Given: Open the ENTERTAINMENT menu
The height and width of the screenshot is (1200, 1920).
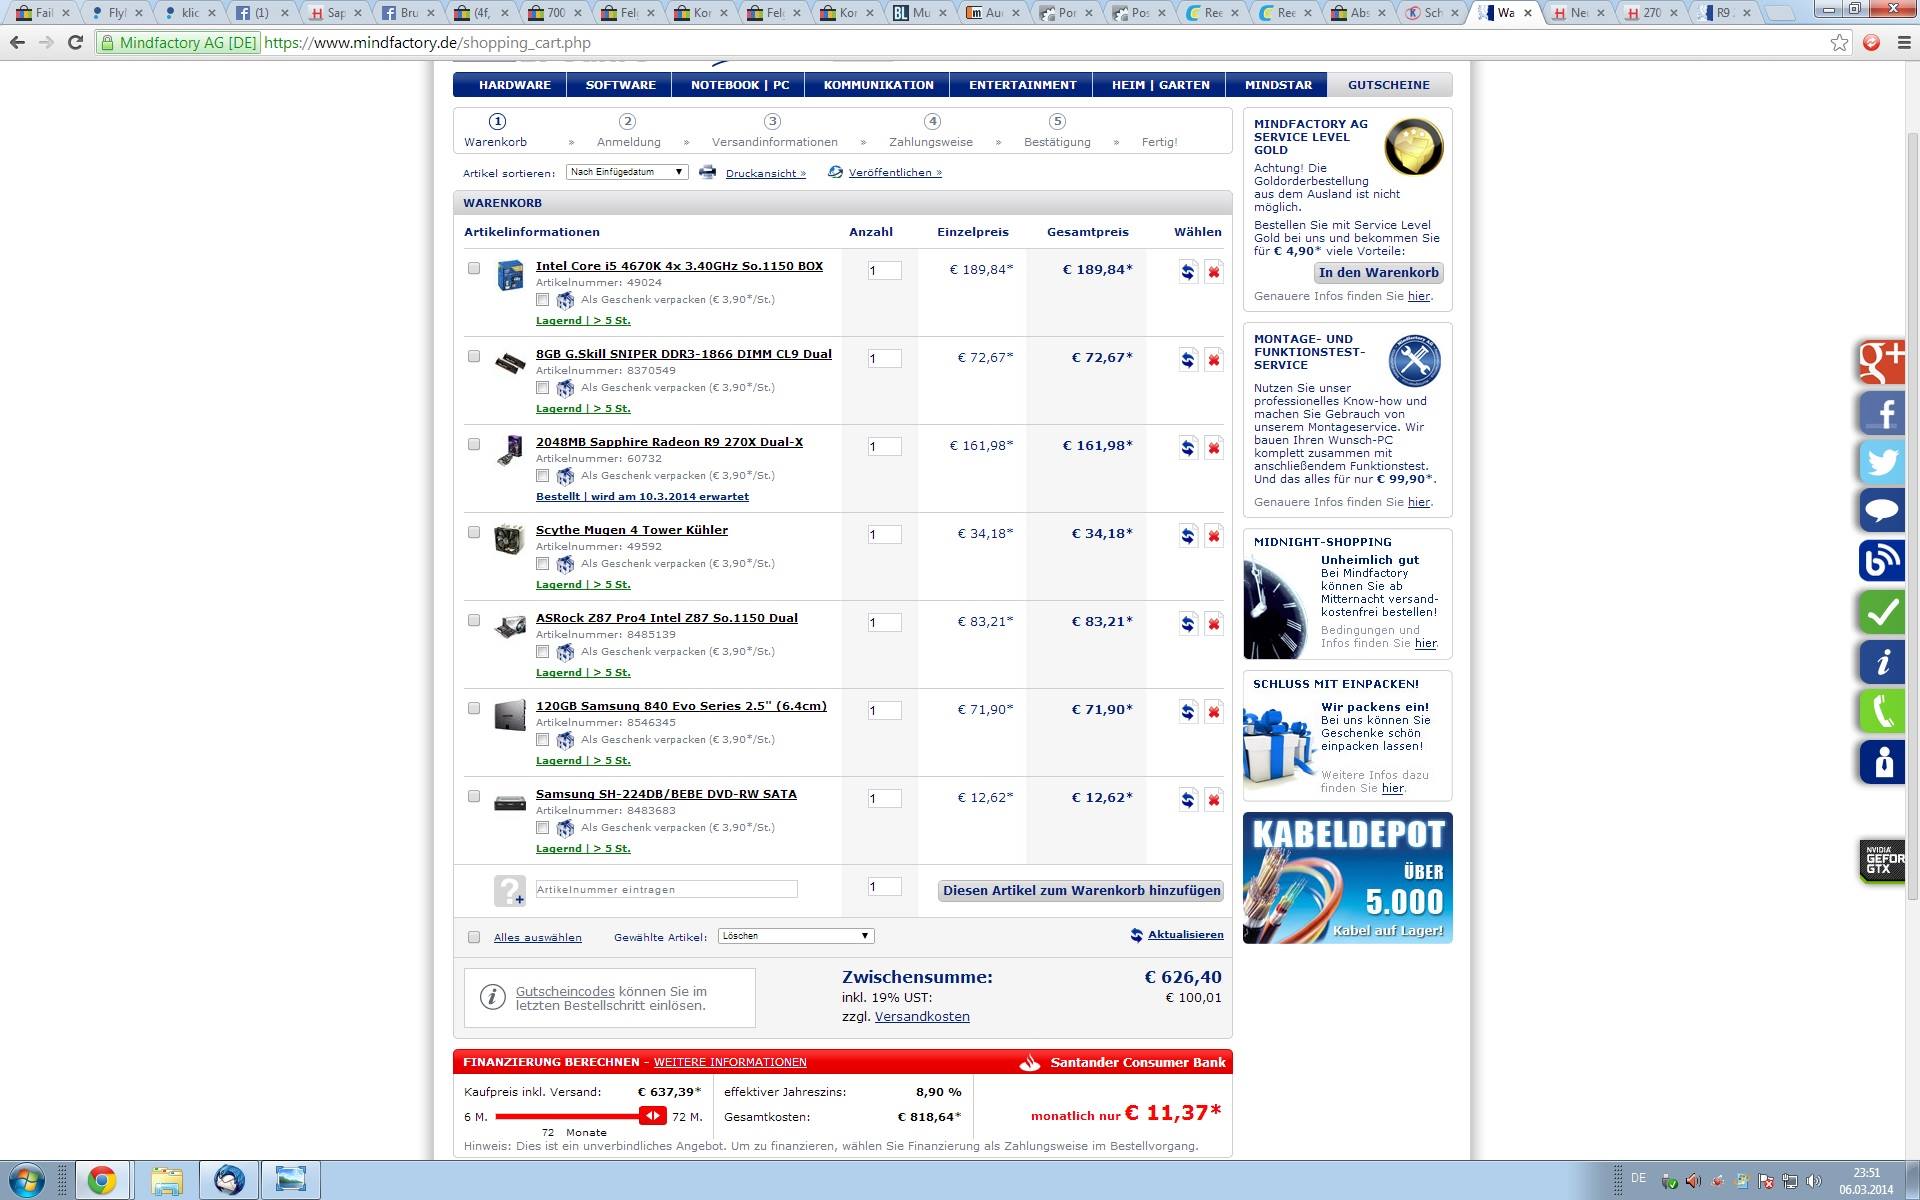Looking at the screenshot, I should pyautogui.click(x=1022, y=85).
